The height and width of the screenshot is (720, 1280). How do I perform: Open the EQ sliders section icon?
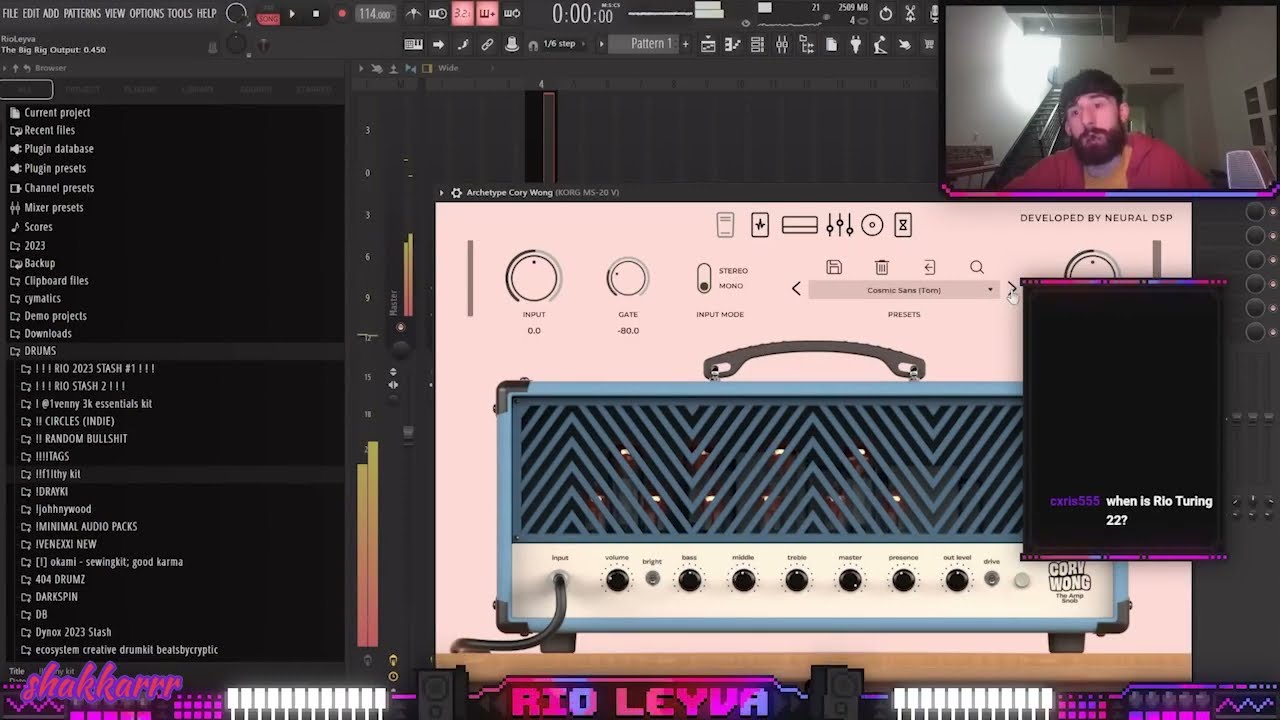(x=840, y=225)
